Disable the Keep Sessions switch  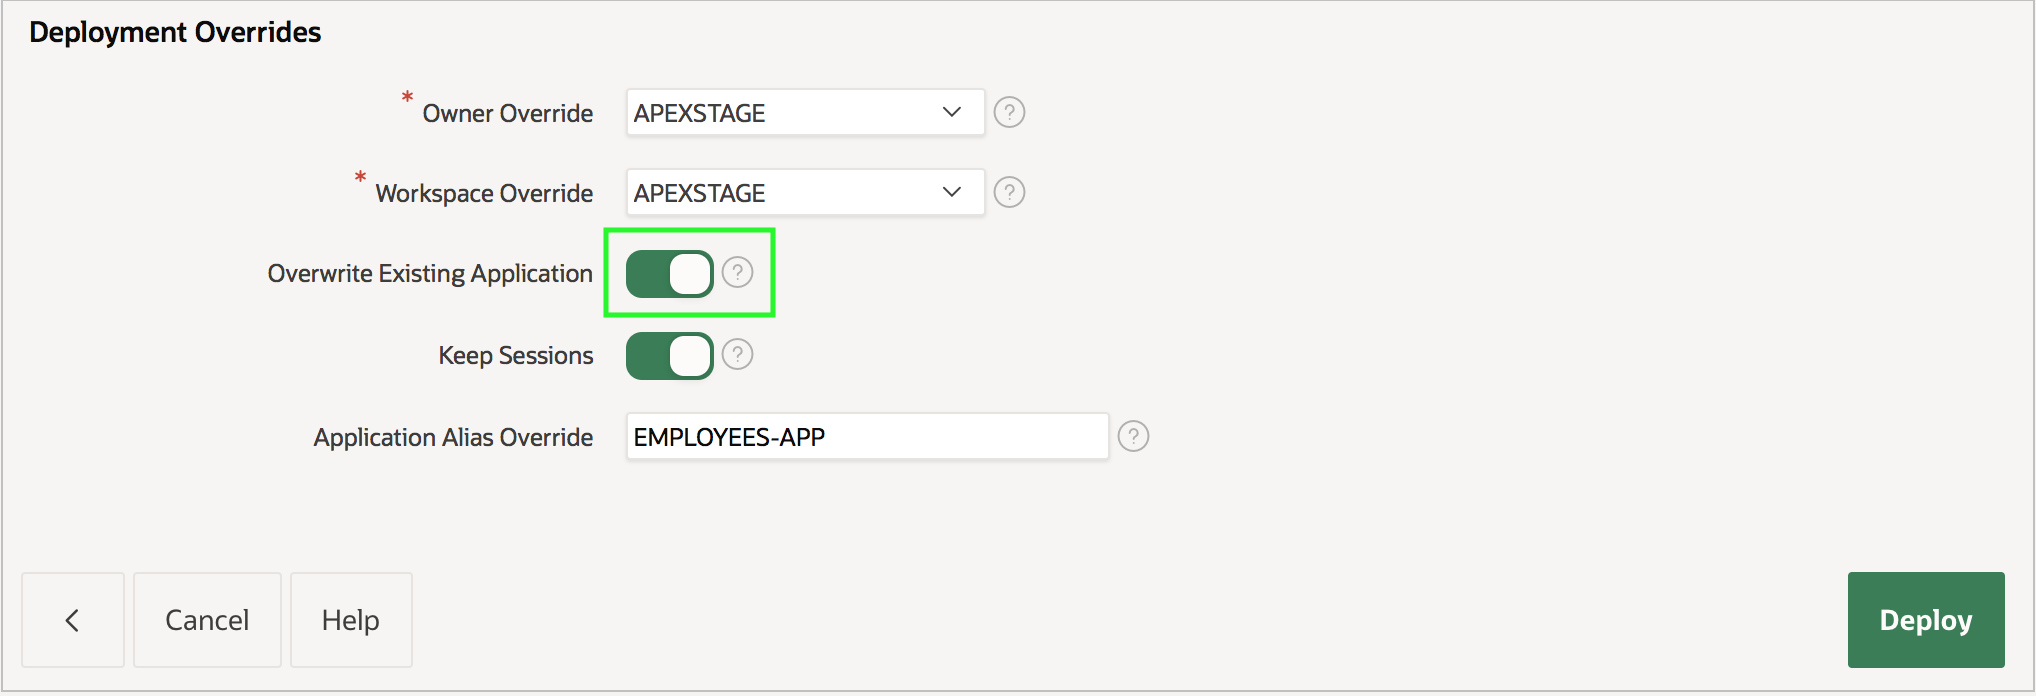(x=669, y=356)
